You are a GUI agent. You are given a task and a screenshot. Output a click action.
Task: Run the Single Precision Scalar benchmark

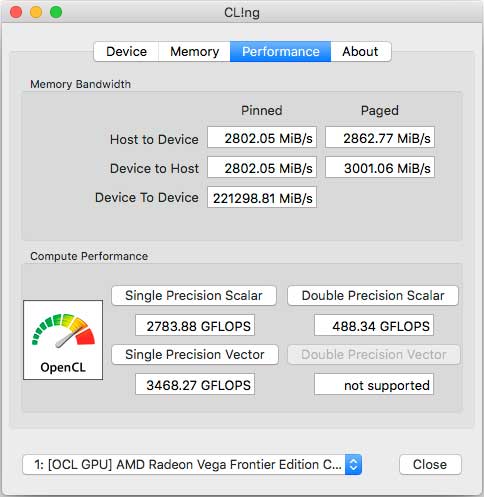[x=194, y=296]
